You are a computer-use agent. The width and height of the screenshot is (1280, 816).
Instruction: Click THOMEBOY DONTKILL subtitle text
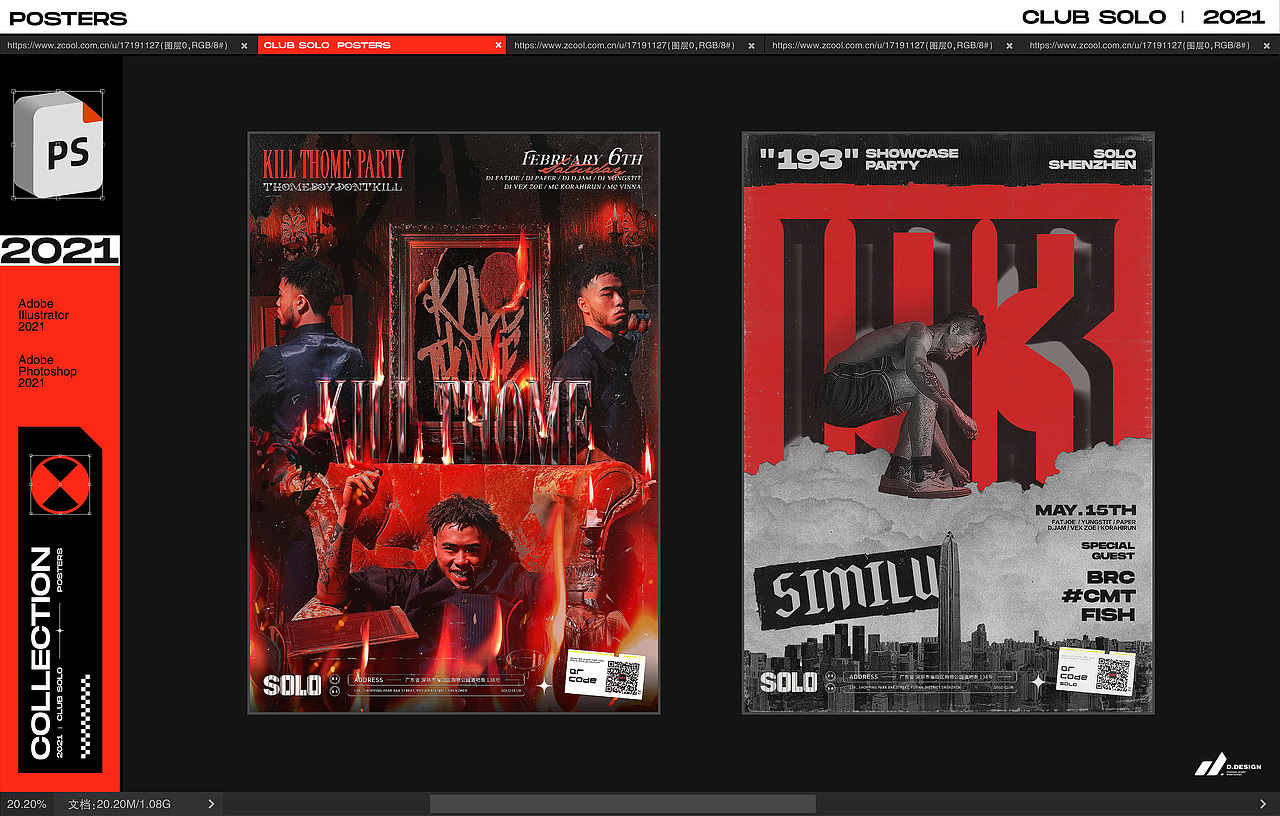(x=333, y=187)
